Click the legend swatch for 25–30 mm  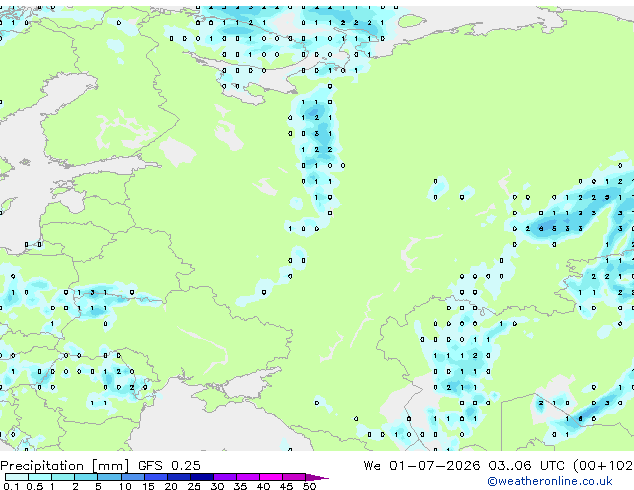[x=202, y=477]
